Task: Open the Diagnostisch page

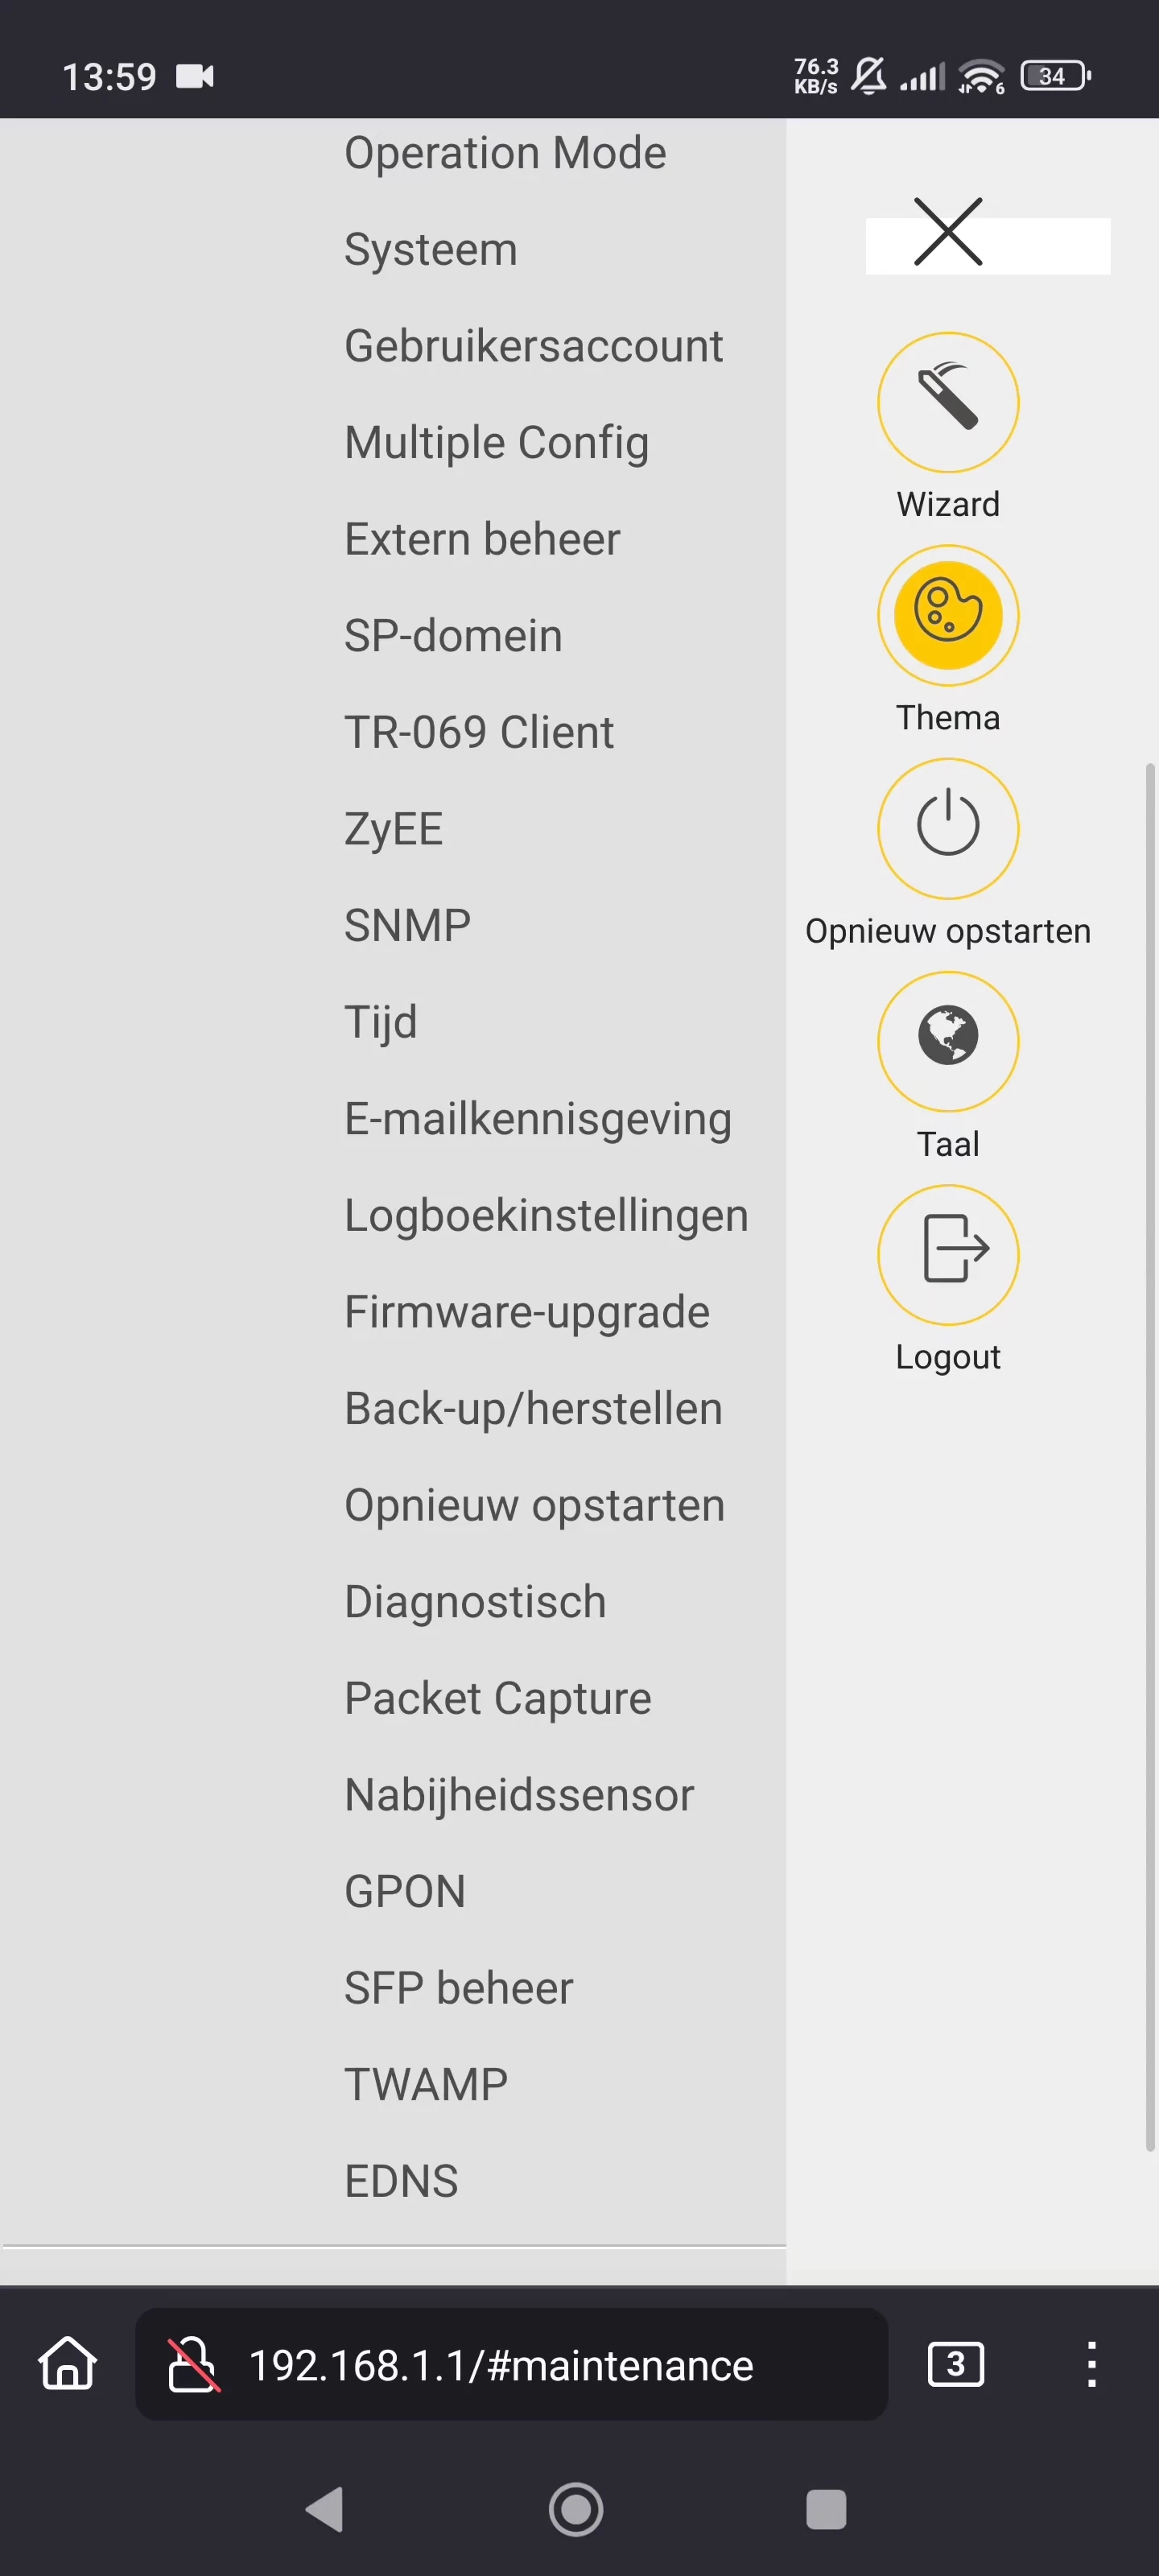Action: 475,1602
